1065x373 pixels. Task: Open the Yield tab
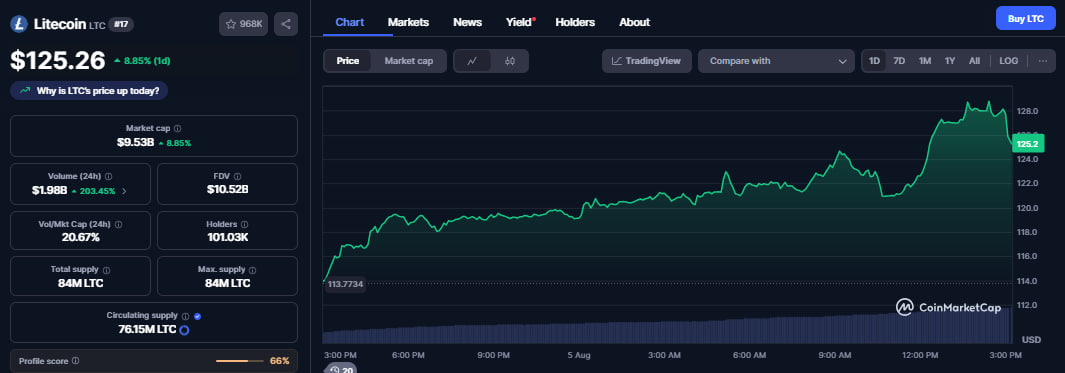tap(520, 22)
